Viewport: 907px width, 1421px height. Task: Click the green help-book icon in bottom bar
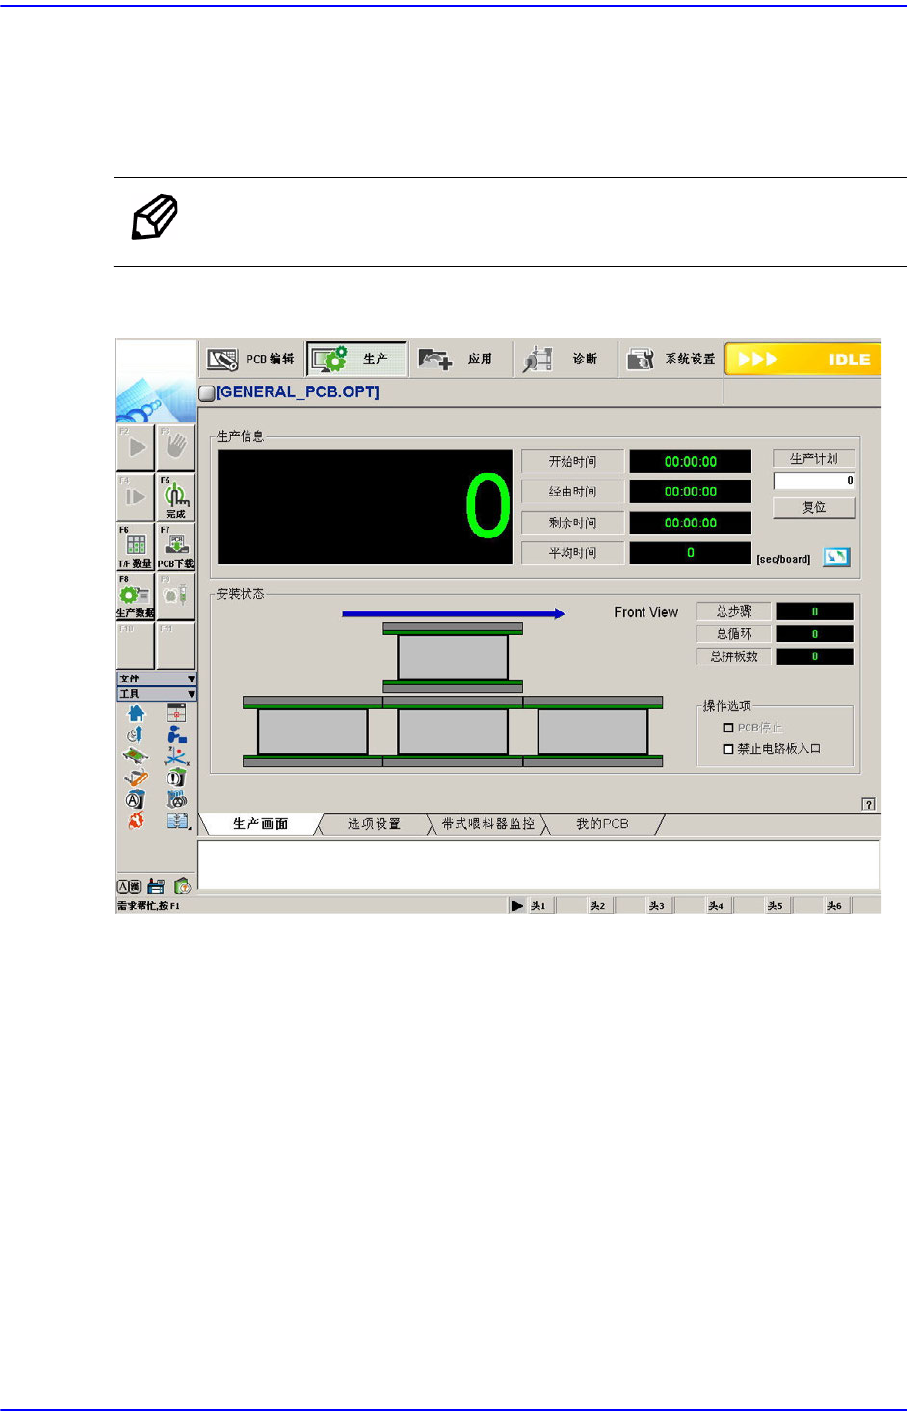(182, 886)
